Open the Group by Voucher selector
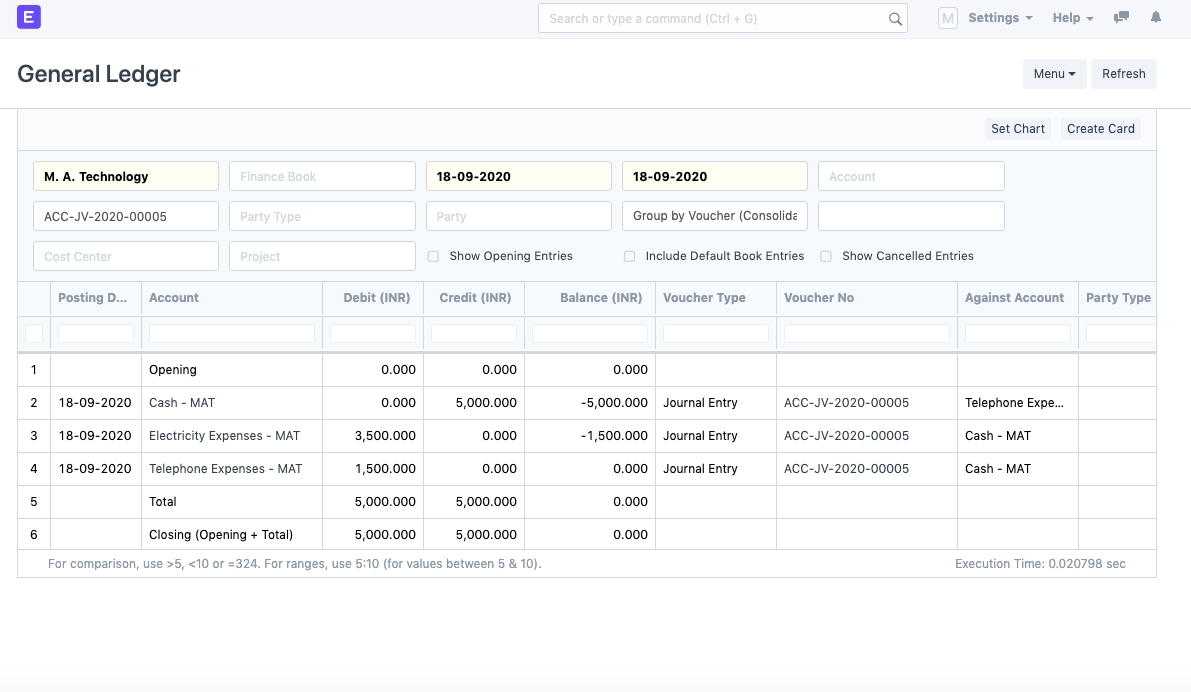1191x692 pixels. [714, 216]
